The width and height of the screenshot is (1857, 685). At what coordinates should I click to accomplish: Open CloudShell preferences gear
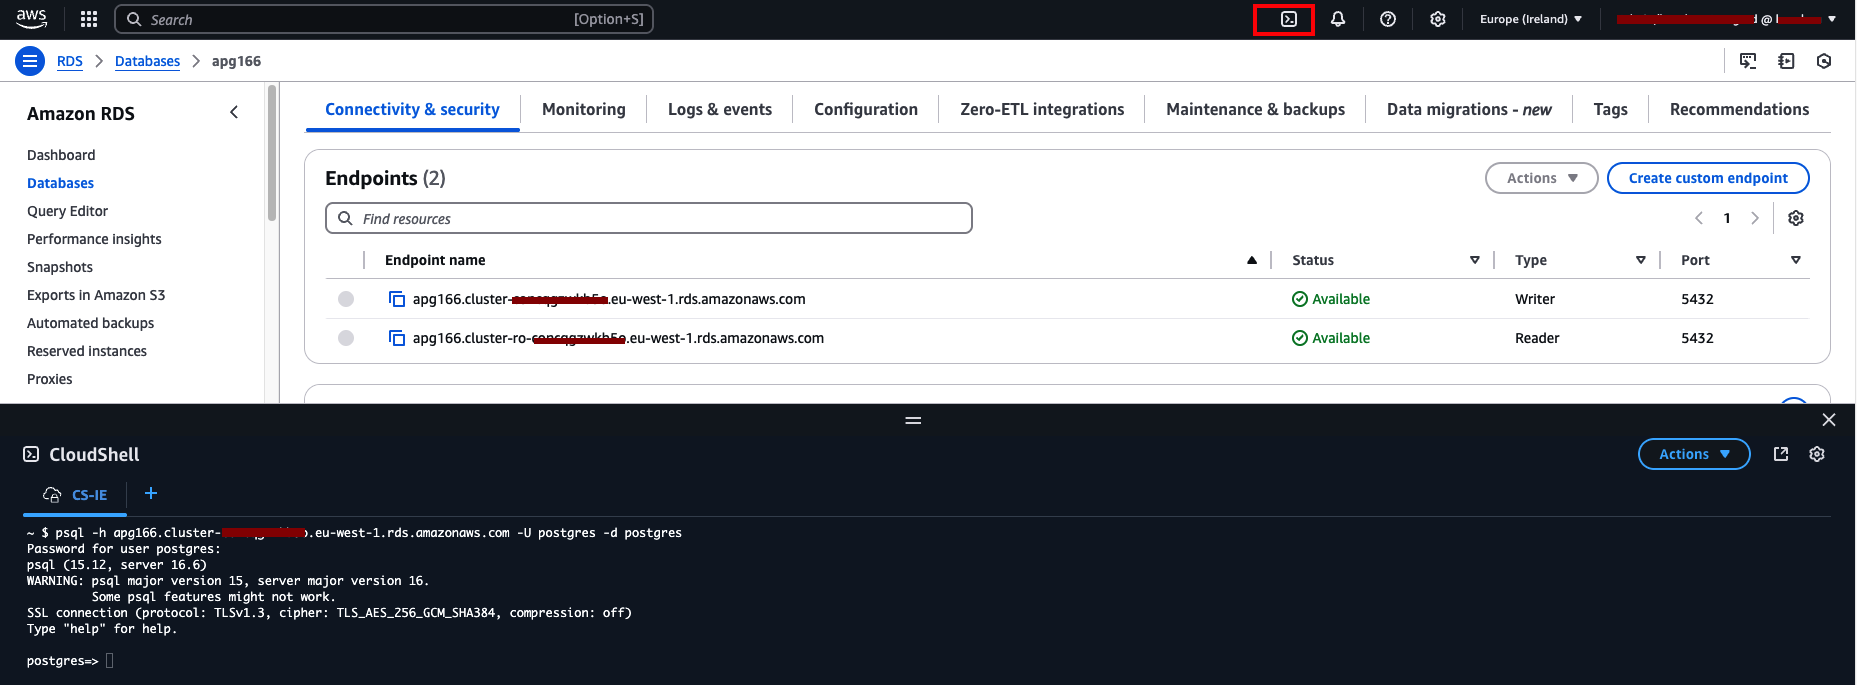1817,454
